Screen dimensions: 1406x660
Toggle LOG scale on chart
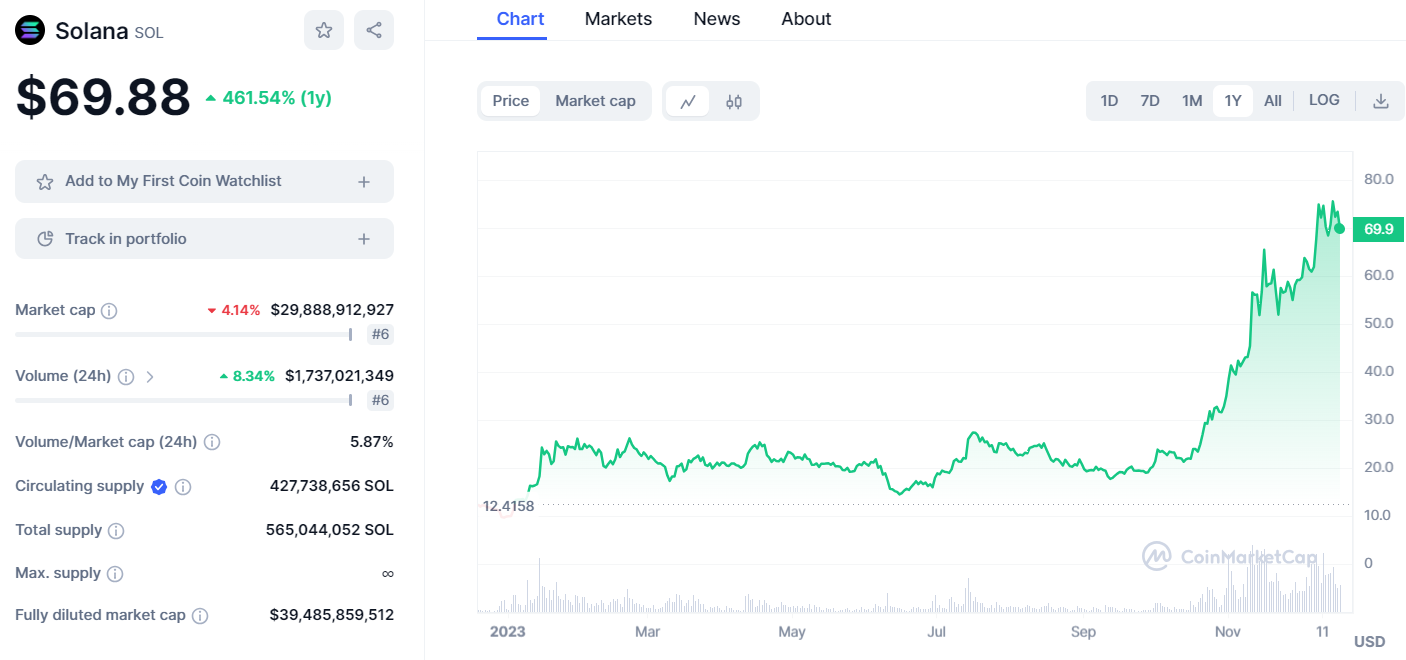pos(1324,100)
